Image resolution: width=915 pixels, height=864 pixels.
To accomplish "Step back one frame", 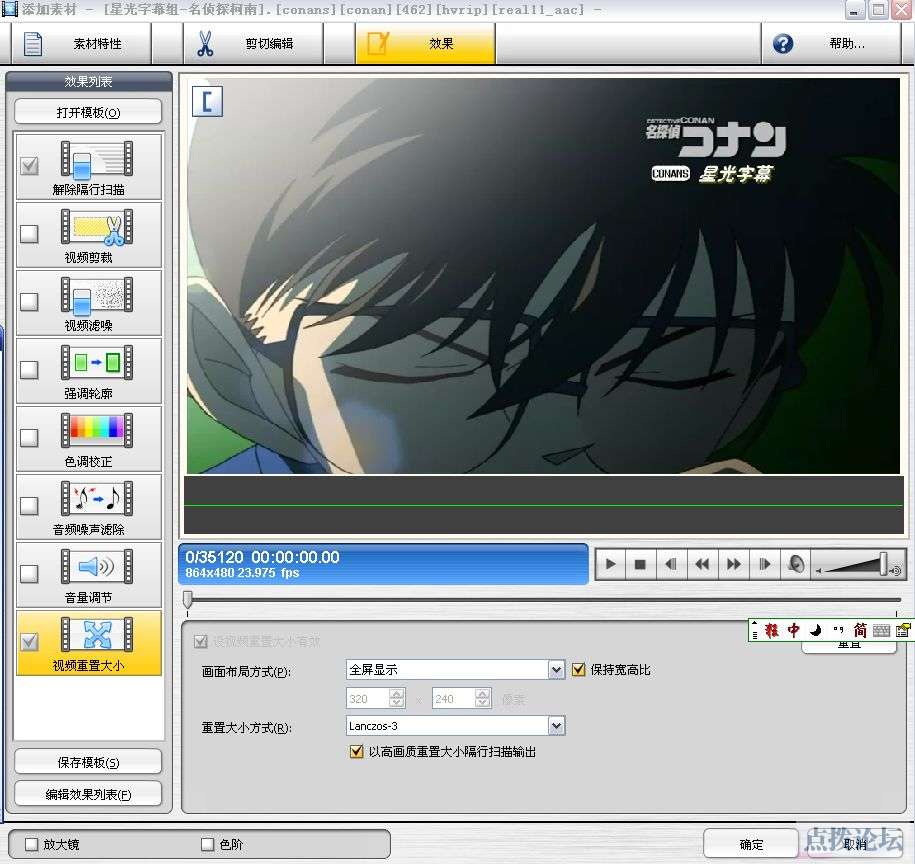I will 671,564.
